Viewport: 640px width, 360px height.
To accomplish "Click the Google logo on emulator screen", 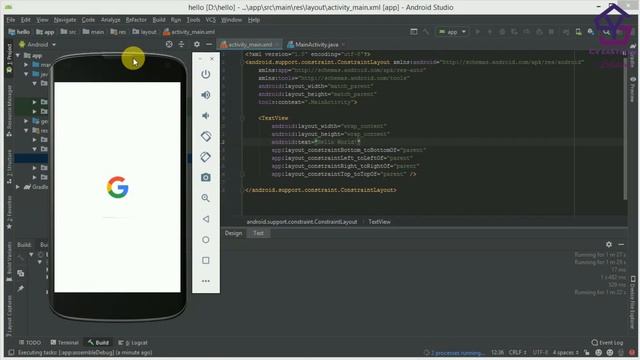I will pyautogui.click(x=118, y=187).
